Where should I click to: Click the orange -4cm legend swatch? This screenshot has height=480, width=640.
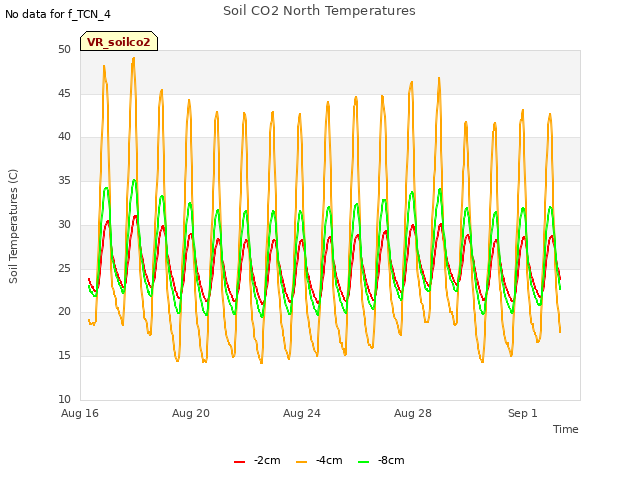pos(302,462)
